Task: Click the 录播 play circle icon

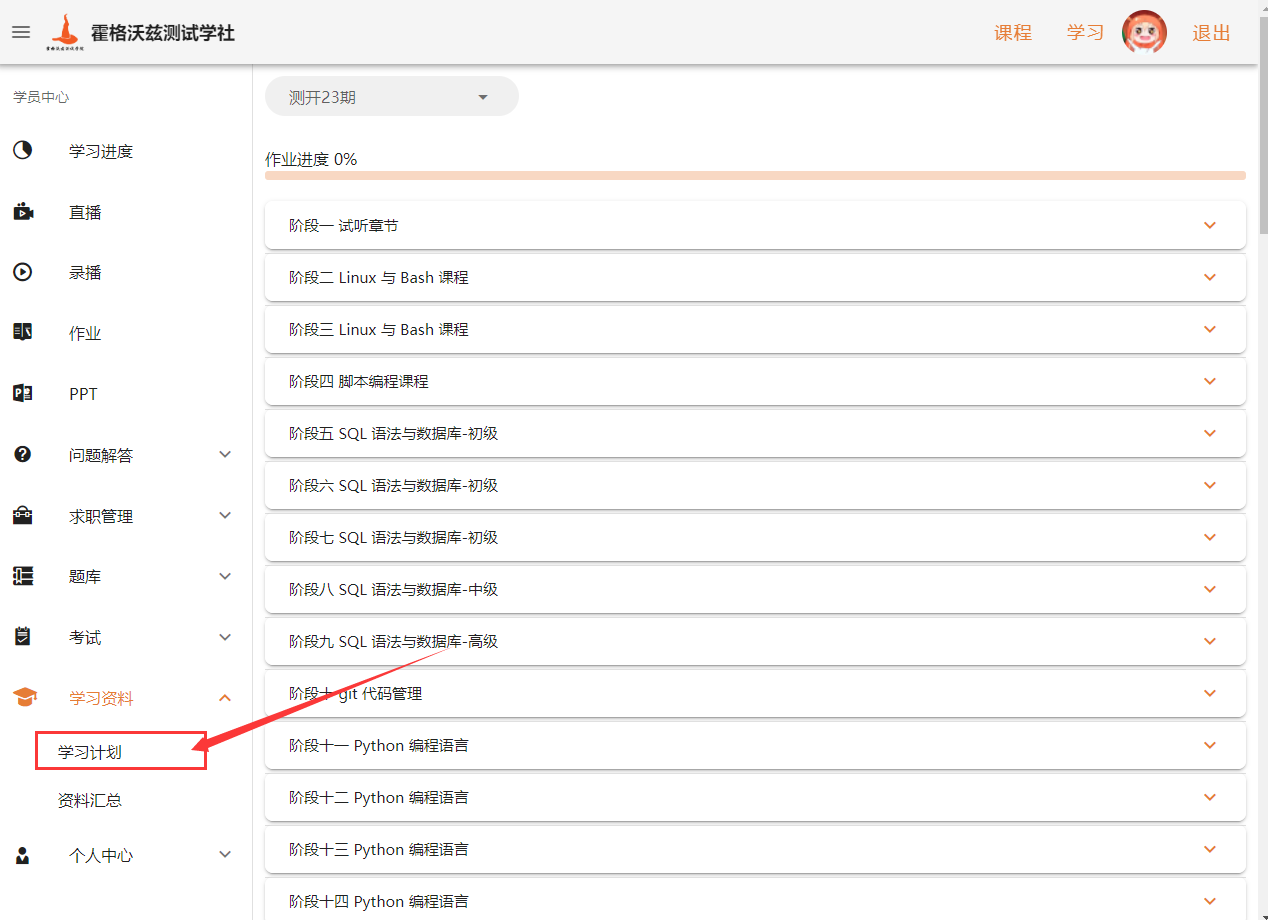Action: point(22,272)
